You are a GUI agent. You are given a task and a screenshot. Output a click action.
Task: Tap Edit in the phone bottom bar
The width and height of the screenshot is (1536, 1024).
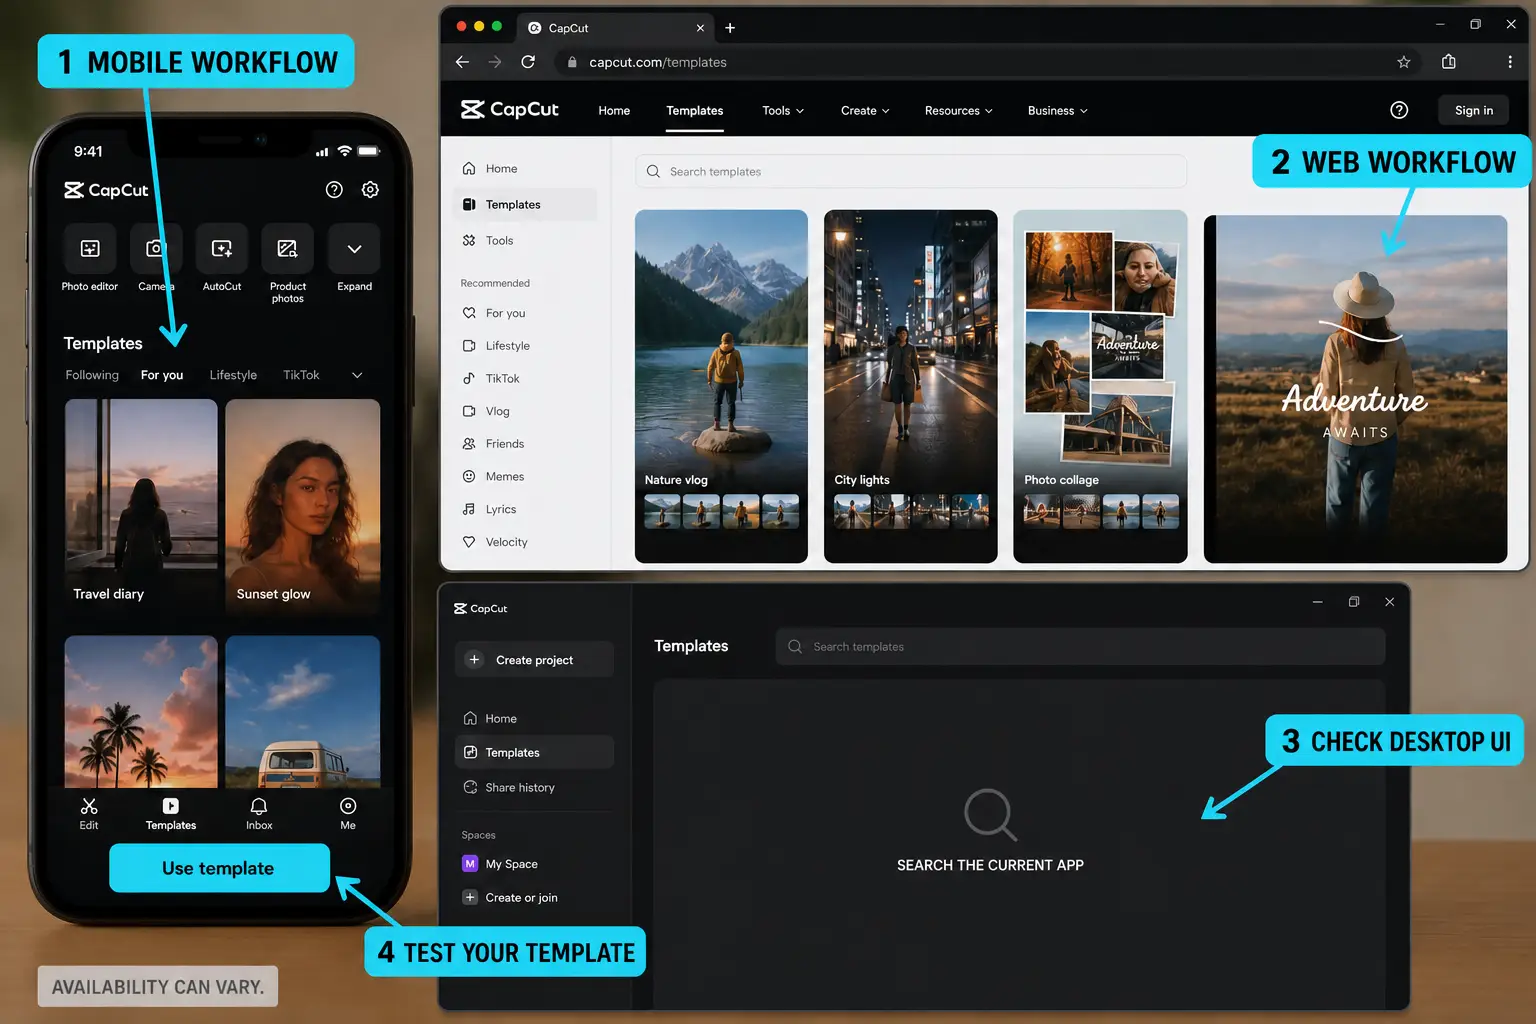pos(89,814)
